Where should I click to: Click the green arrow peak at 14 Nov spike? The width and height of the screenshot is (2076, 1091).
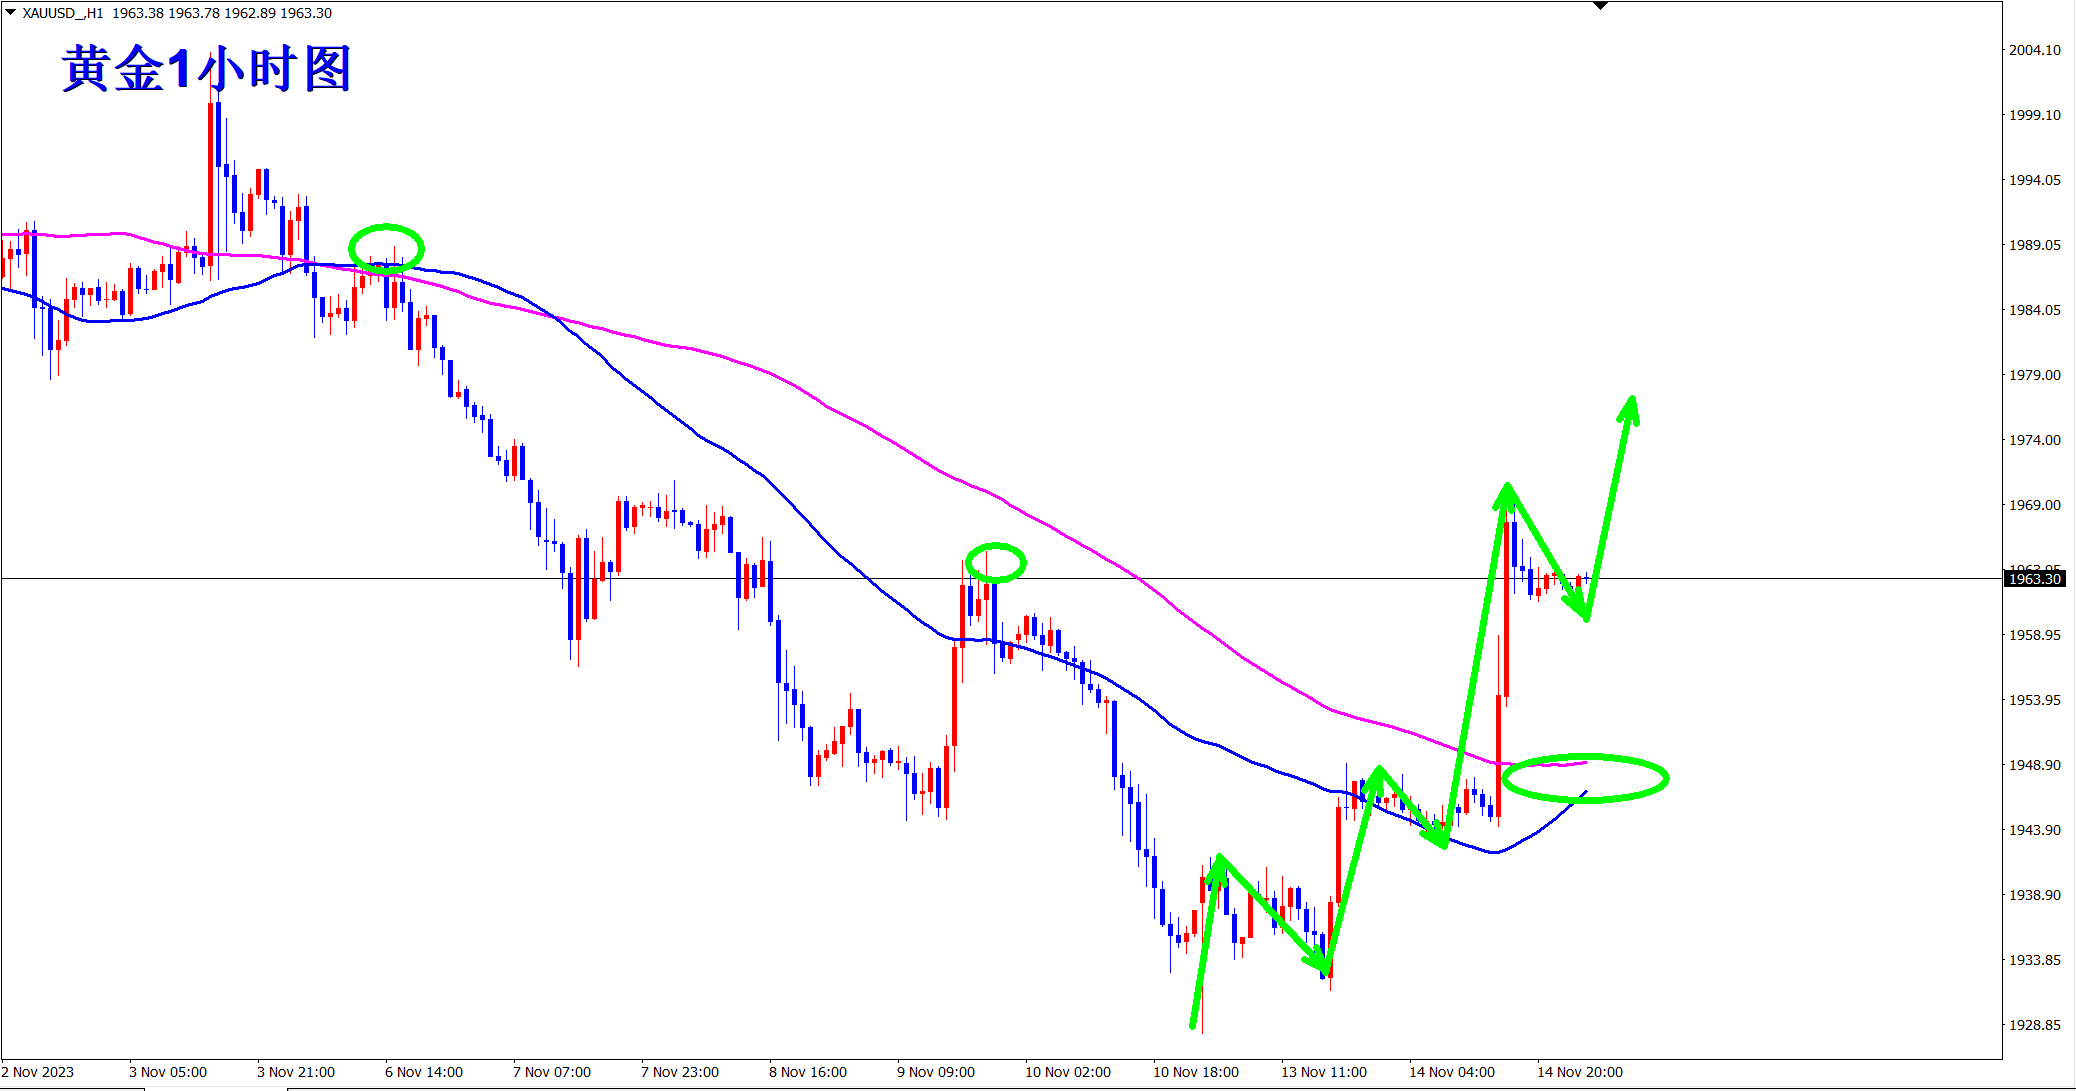click(1507, 490)
